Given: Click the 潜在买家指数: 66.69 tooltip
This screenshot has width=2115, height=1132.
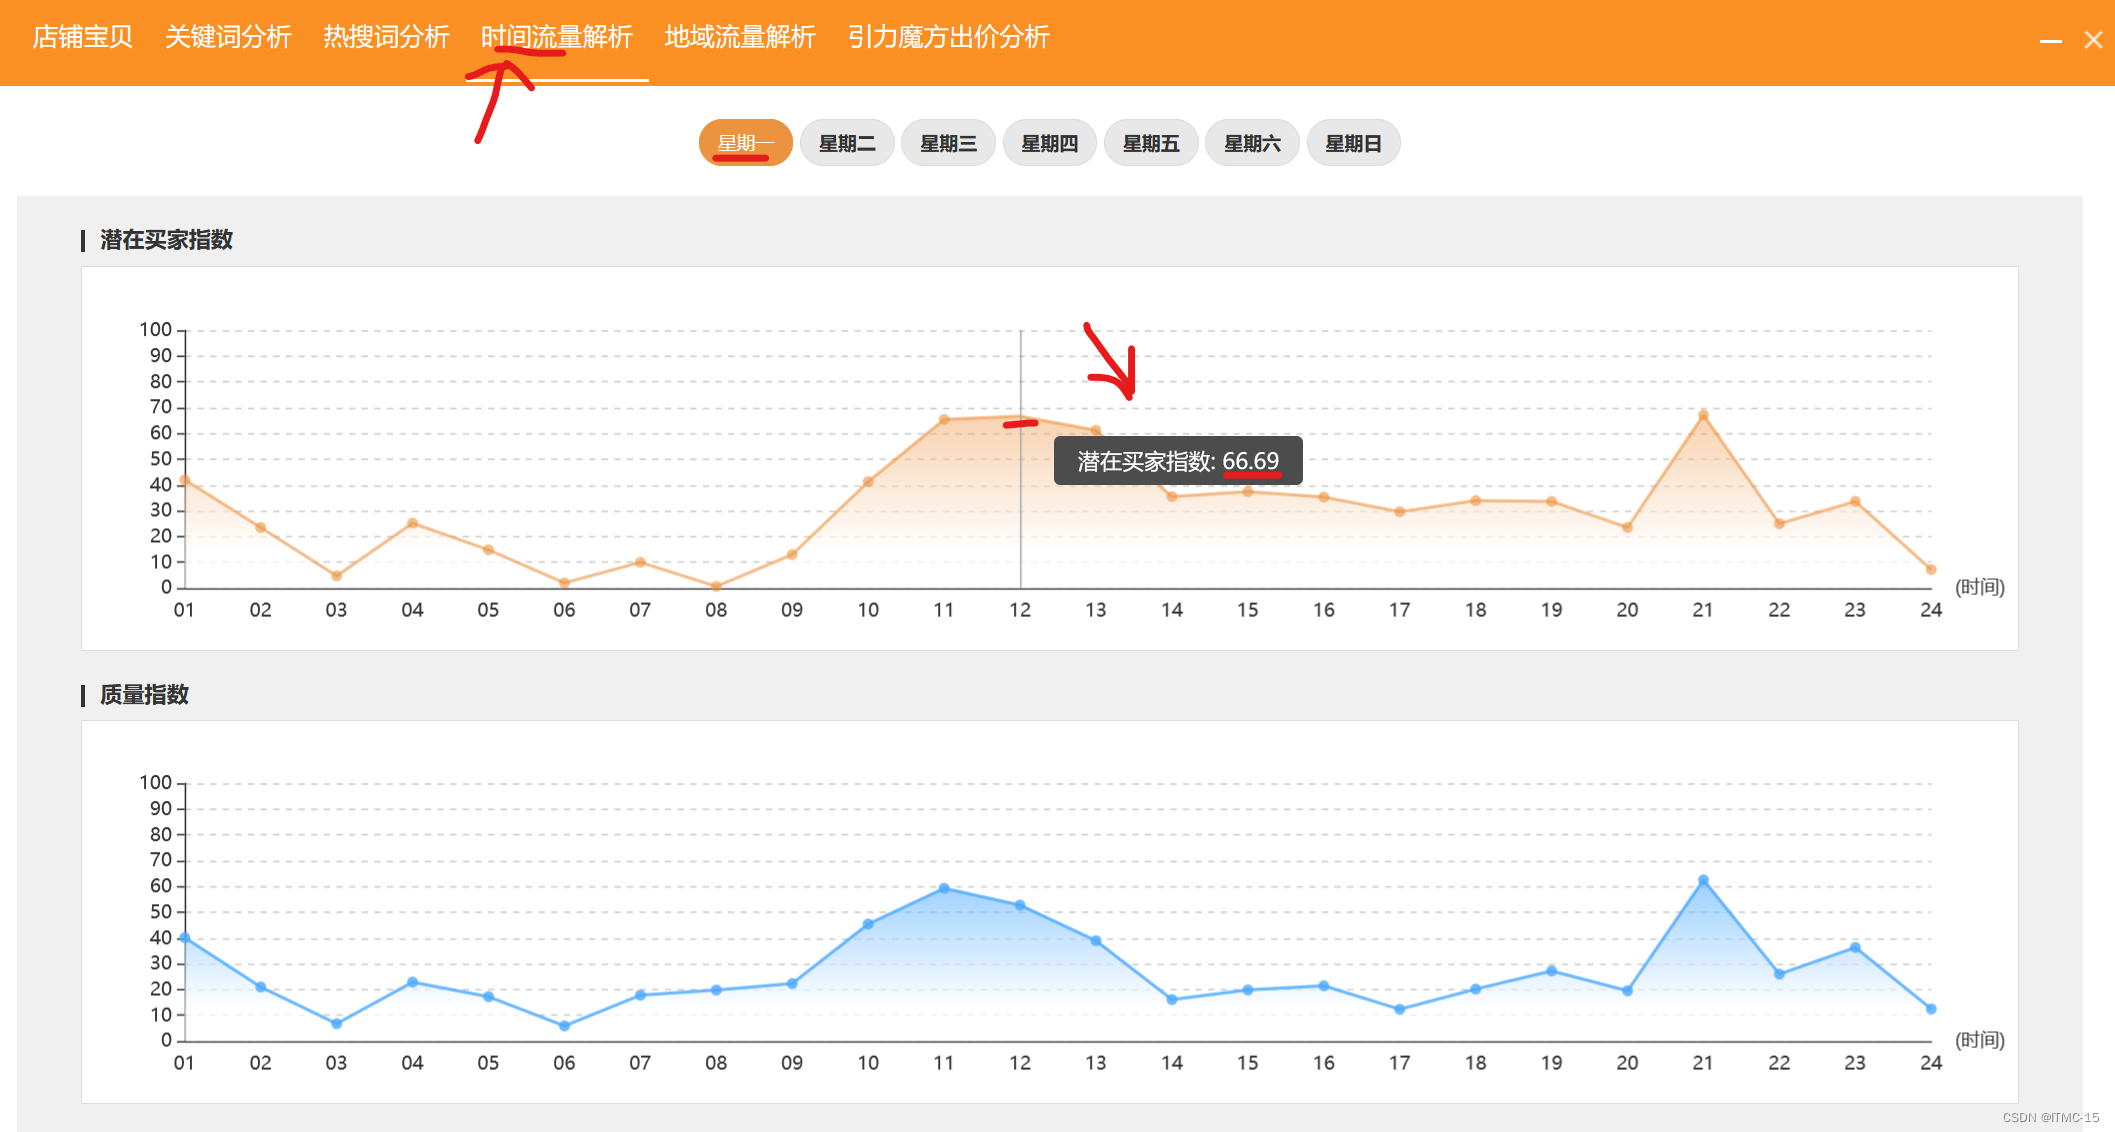Looking at the screenshot, I should [1178, 461].
